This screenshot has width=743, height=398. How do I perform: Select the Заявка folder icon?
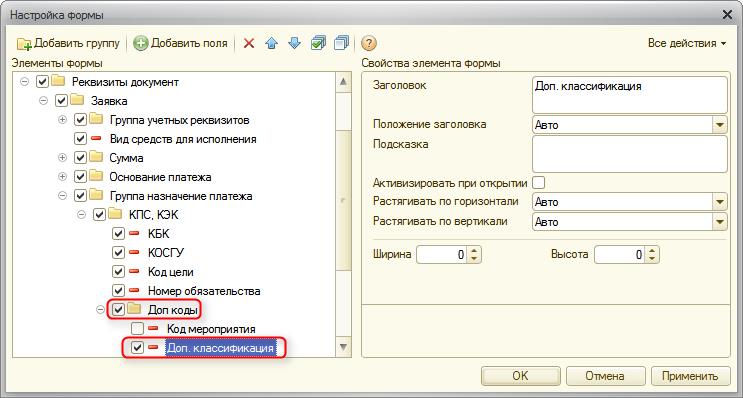pyautogui.click(x=77, y=100)
